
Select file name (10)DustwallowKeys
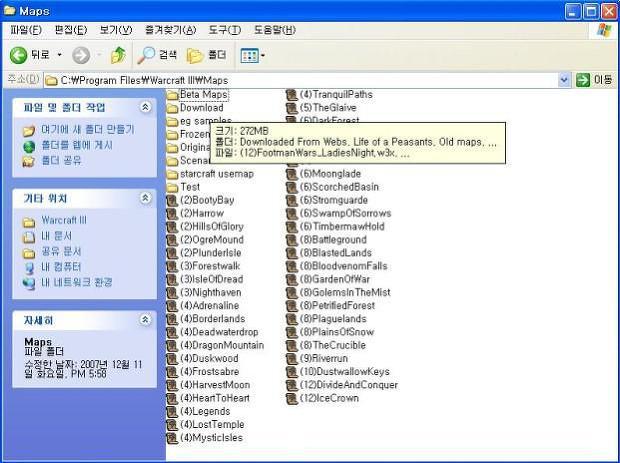(345, 372)
